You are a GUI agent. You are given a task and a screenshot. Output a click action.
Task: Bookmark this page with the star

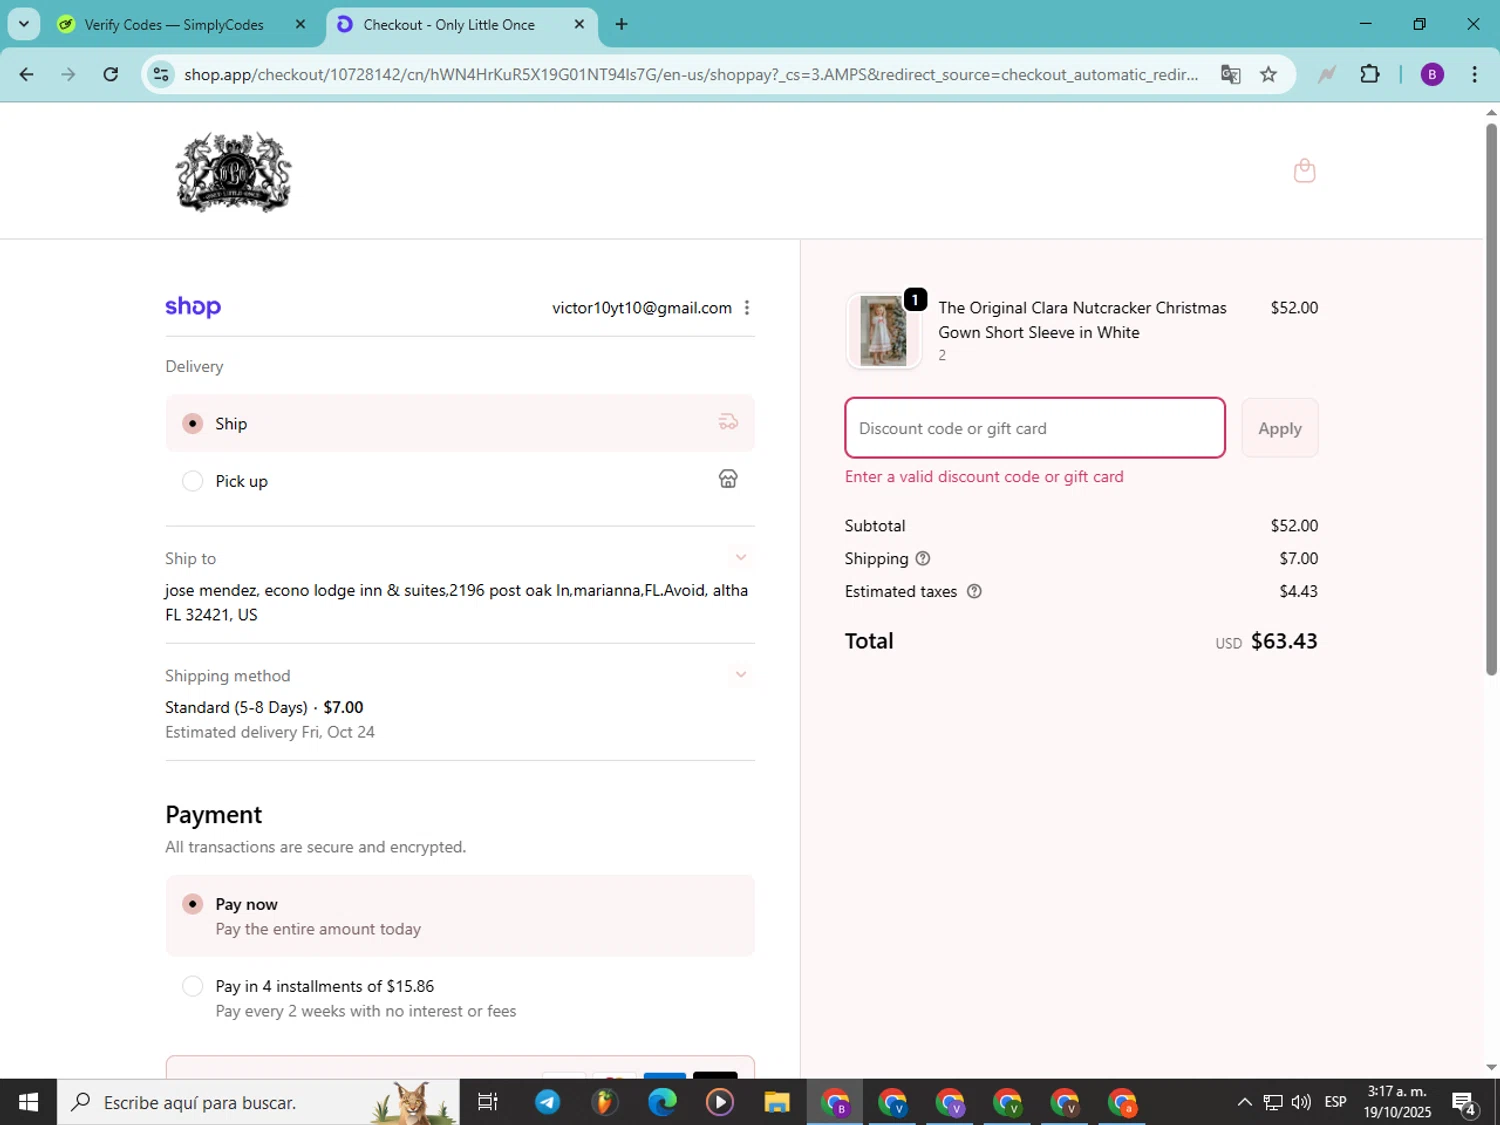(x=1268, y=74)
